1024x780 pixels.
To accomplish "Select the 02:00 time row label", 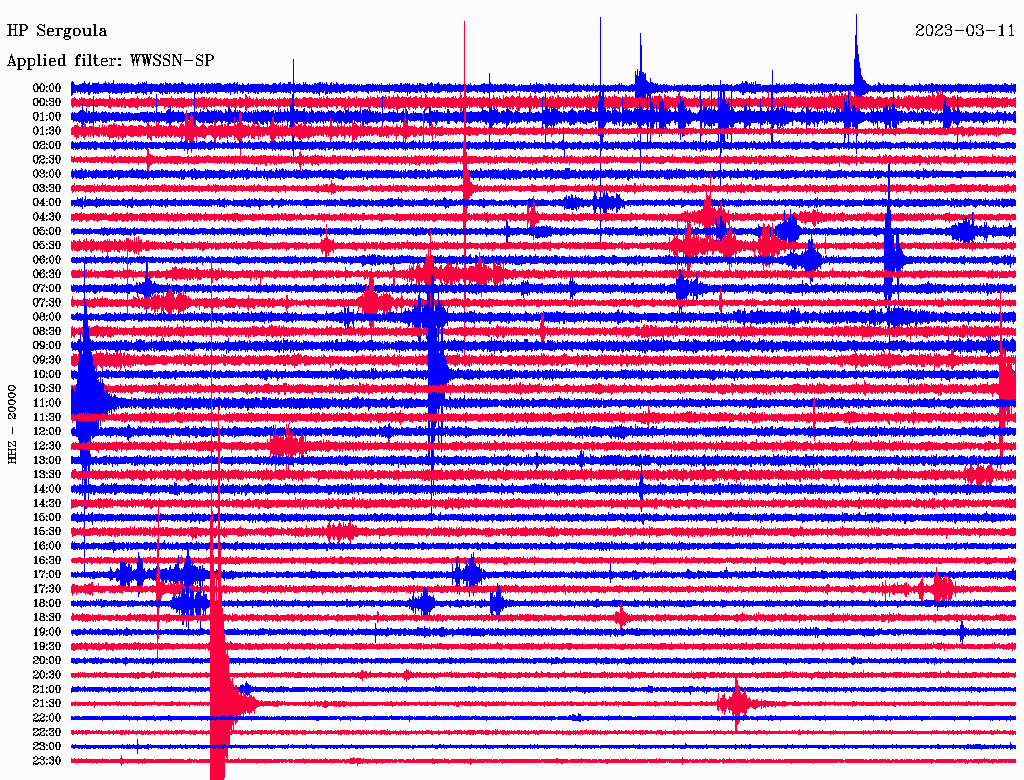I will click(x=47, y=145).
